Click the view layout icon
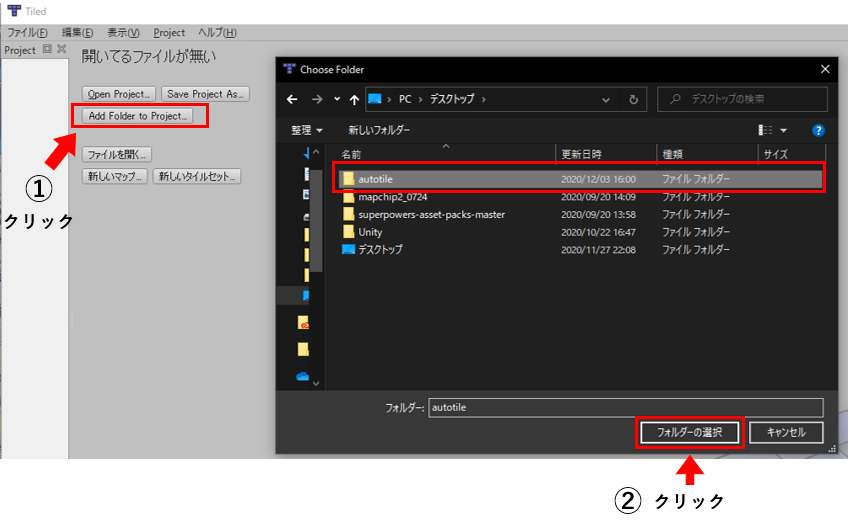The image size is (849, 521). click(765, 130)
